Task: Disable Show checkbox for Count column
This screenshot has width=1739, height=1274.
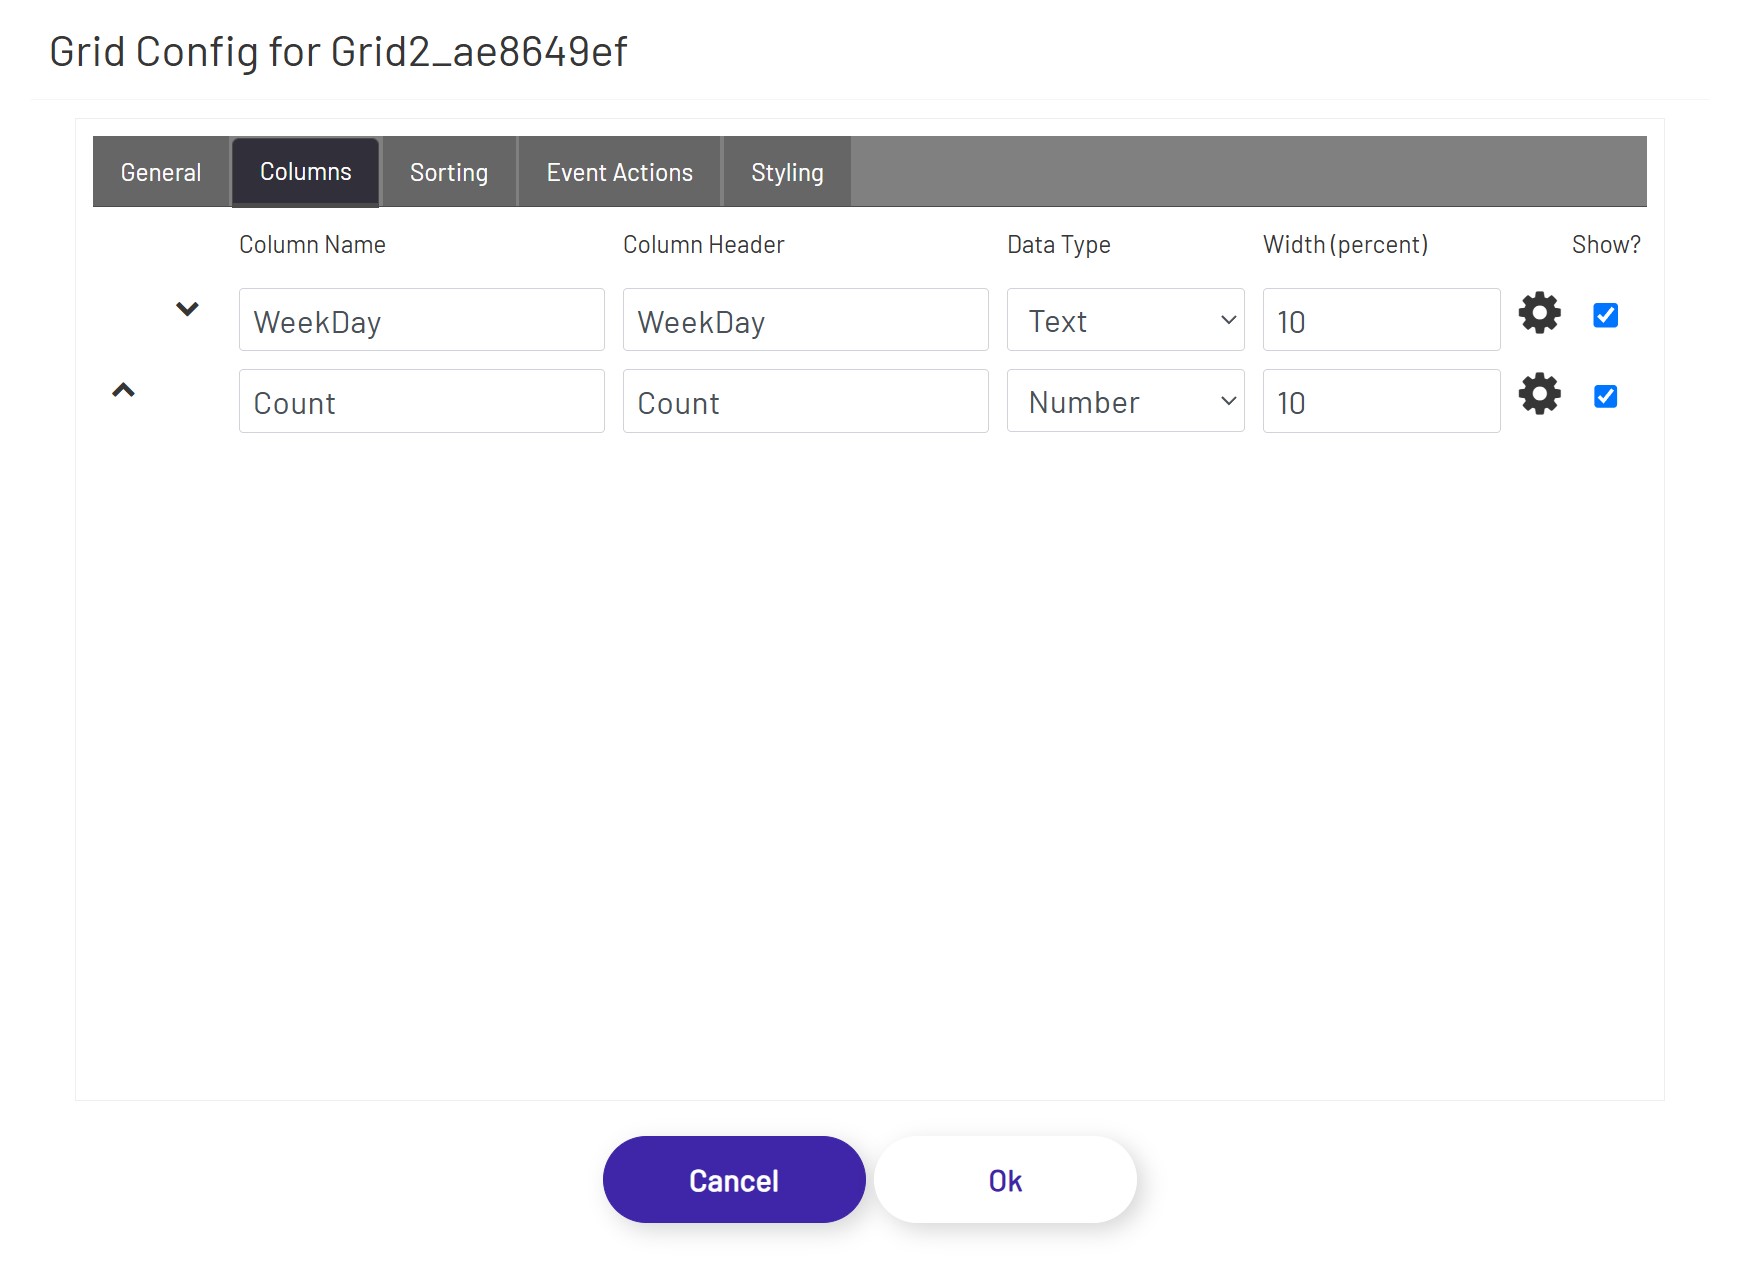Action: click(x=1604, y=396)
